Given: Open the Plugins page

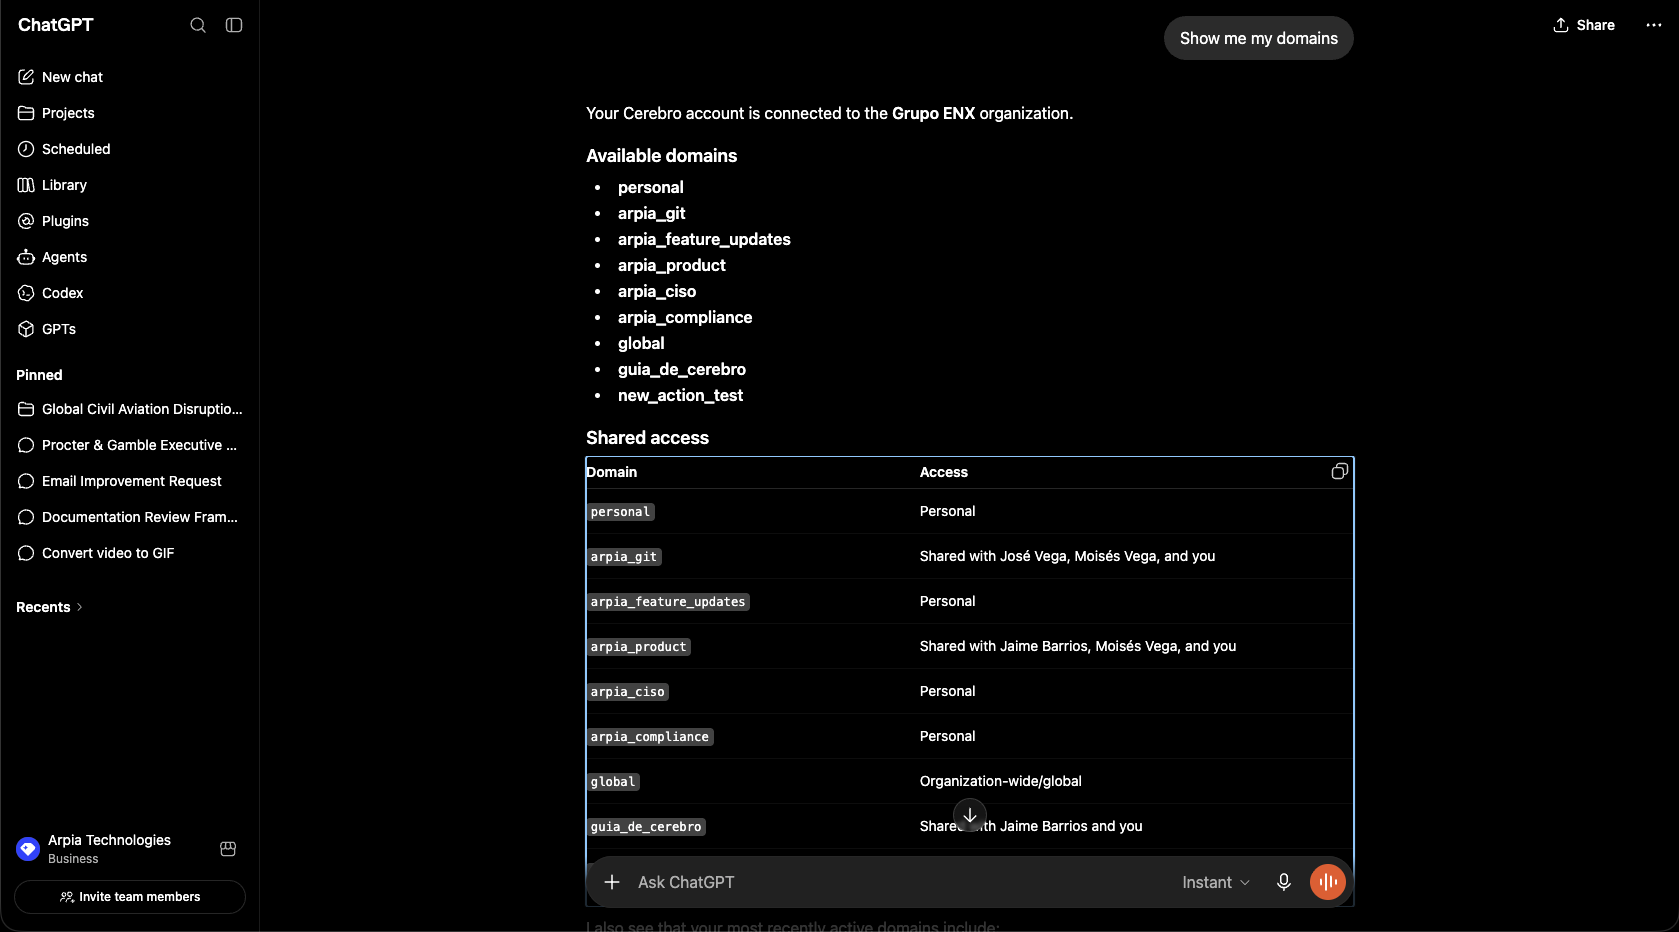Looking at the screenshot, I should click(x=130, y=221).
